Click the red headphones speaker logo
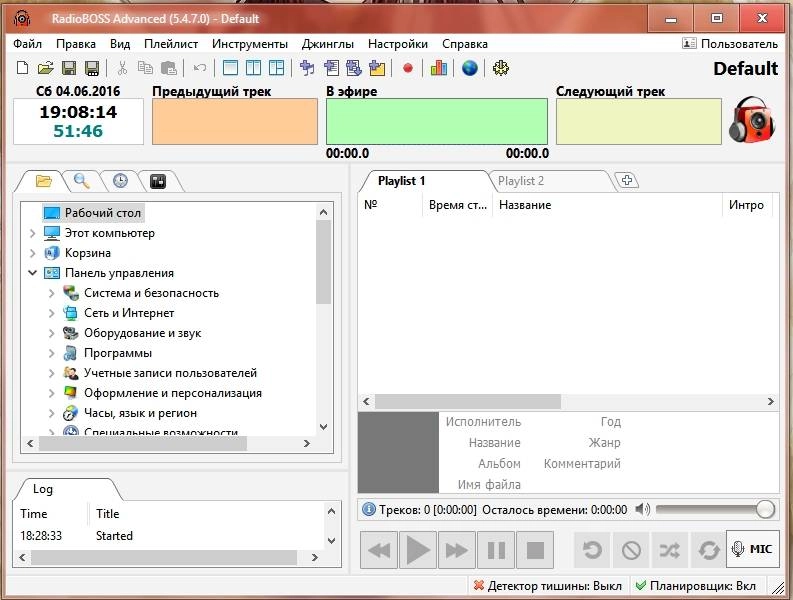793x600 pixels. pyautogui.click(x=752, y=119)
